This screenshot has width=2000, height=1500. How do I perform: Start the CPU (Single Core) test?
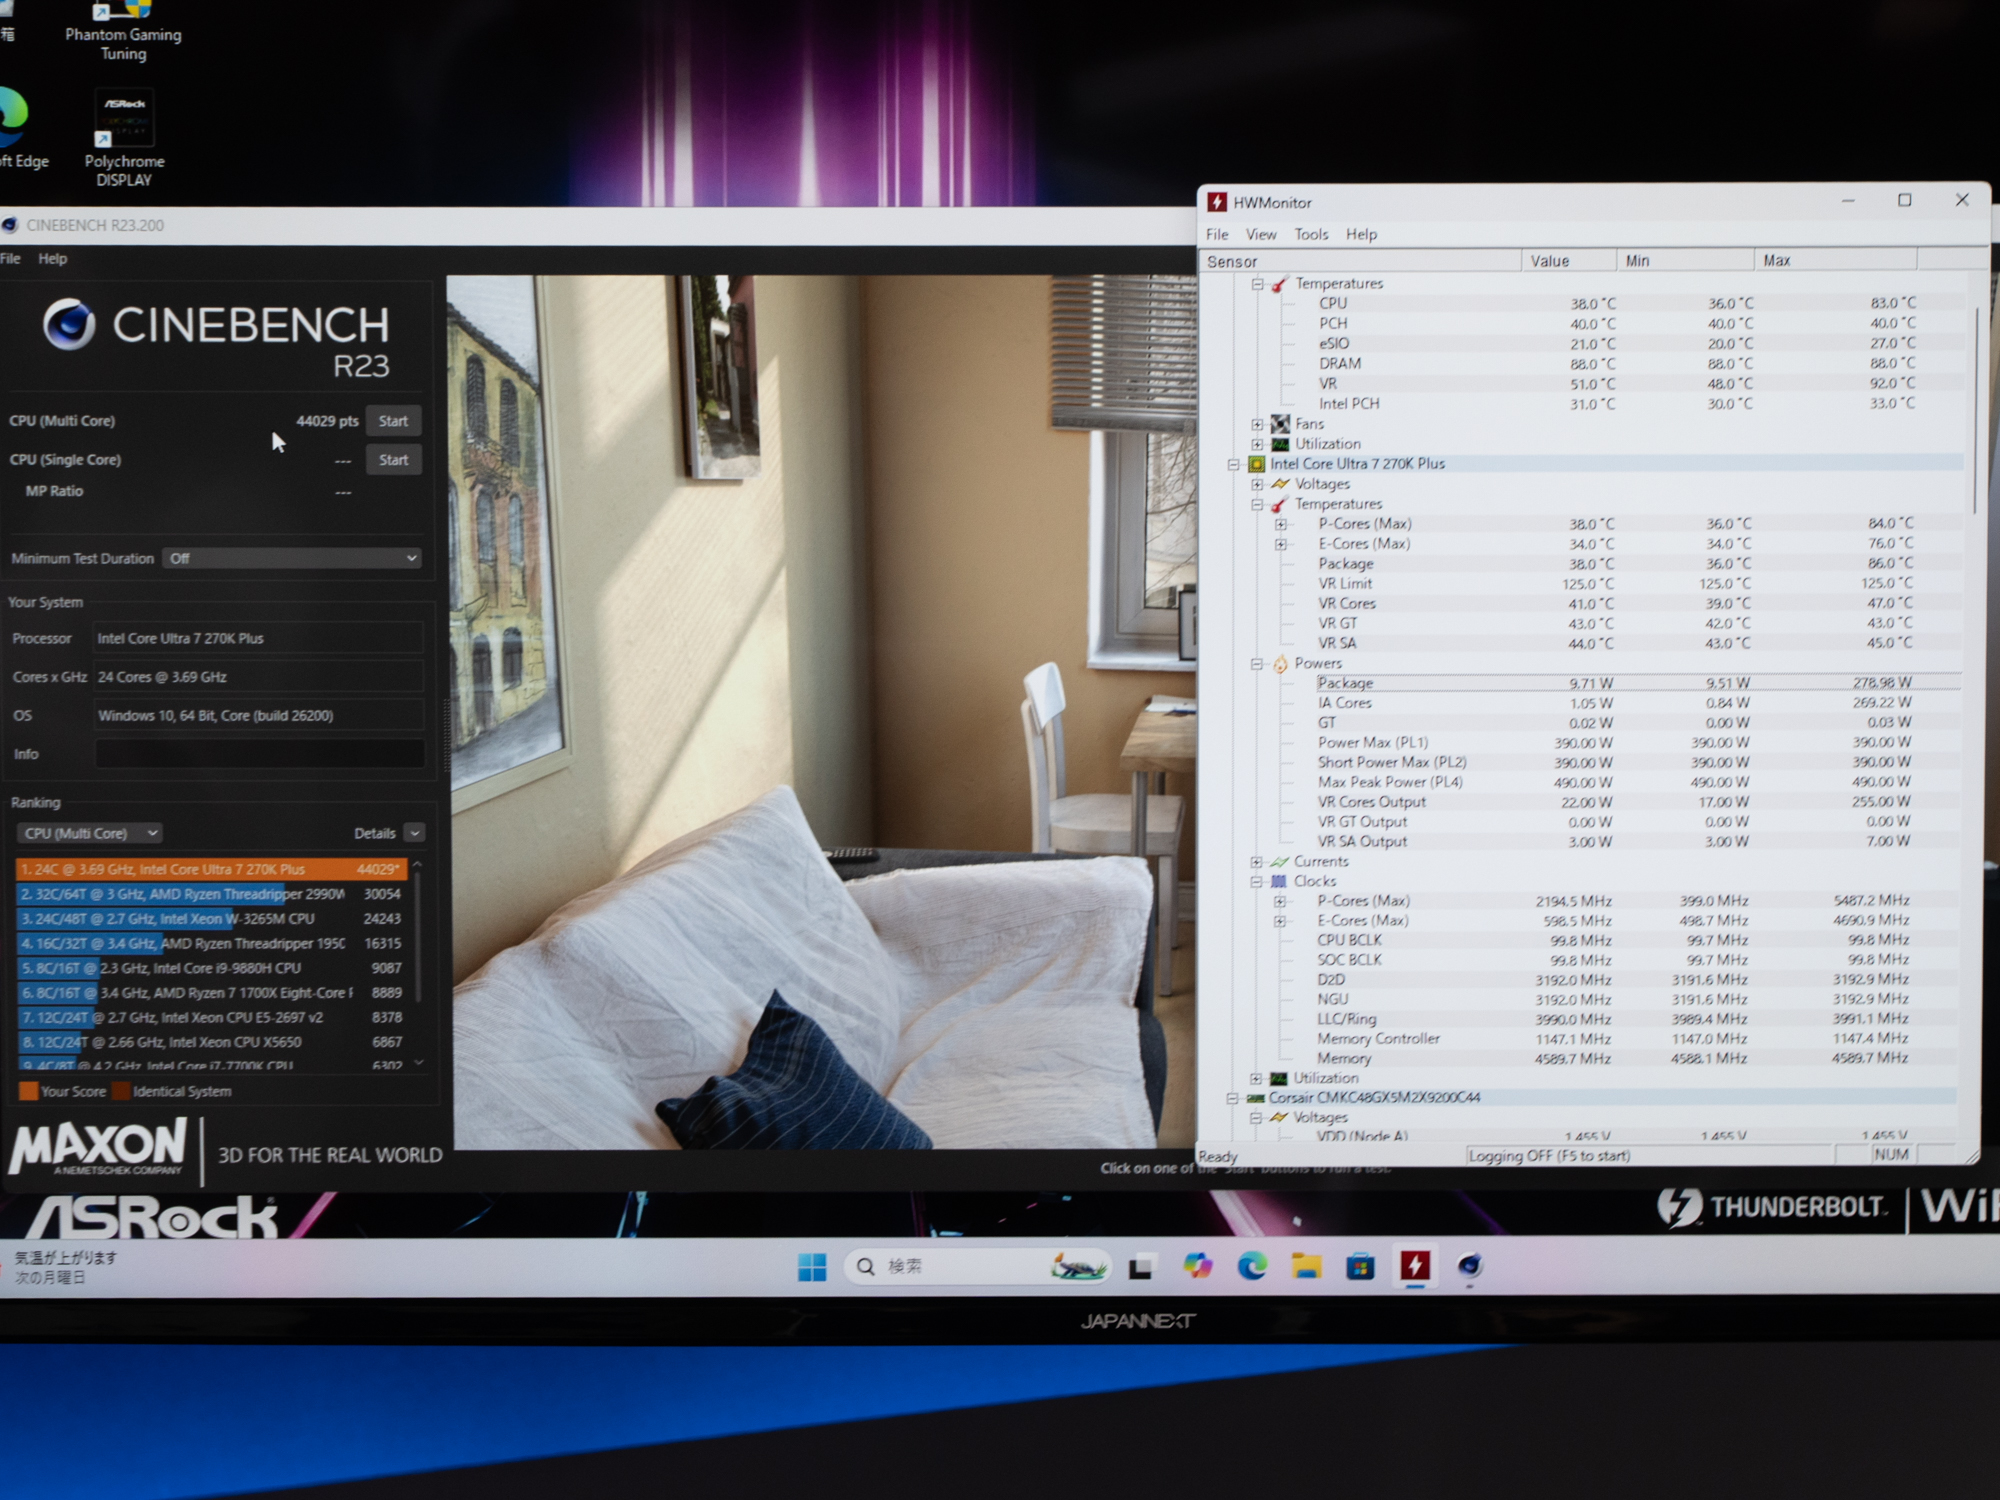(x=394, y=460)
